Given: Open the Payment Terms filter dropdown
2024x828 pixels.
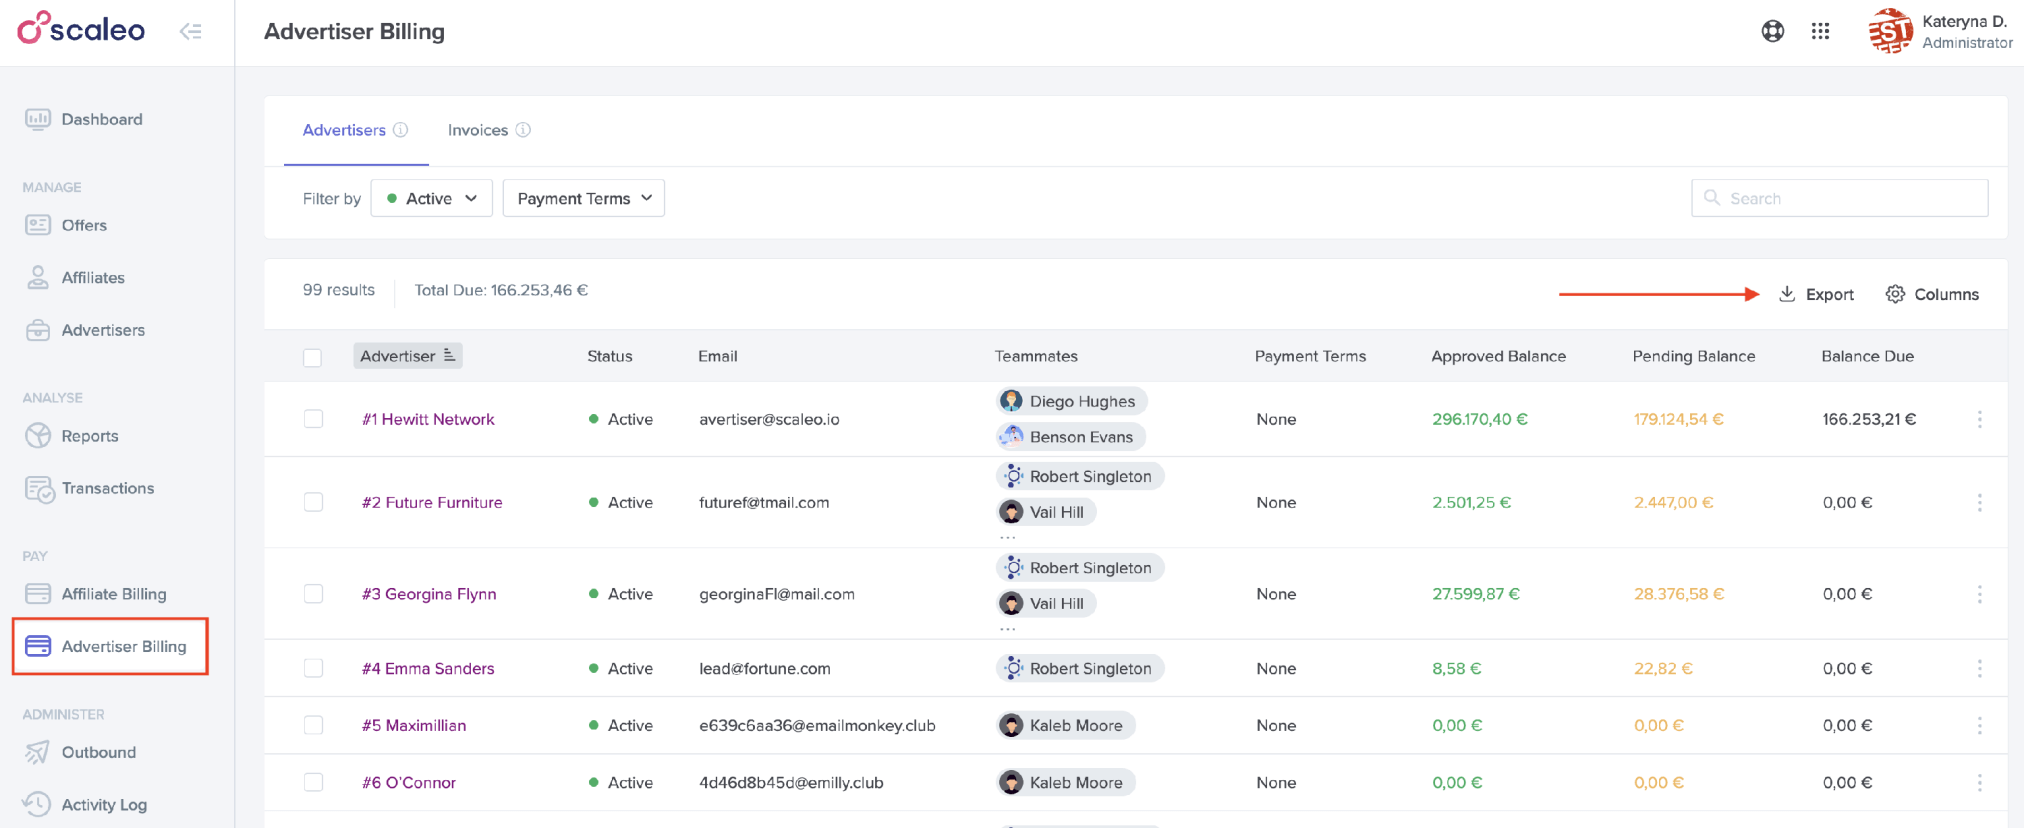Looking at the screenshot, I should (584, 198).
